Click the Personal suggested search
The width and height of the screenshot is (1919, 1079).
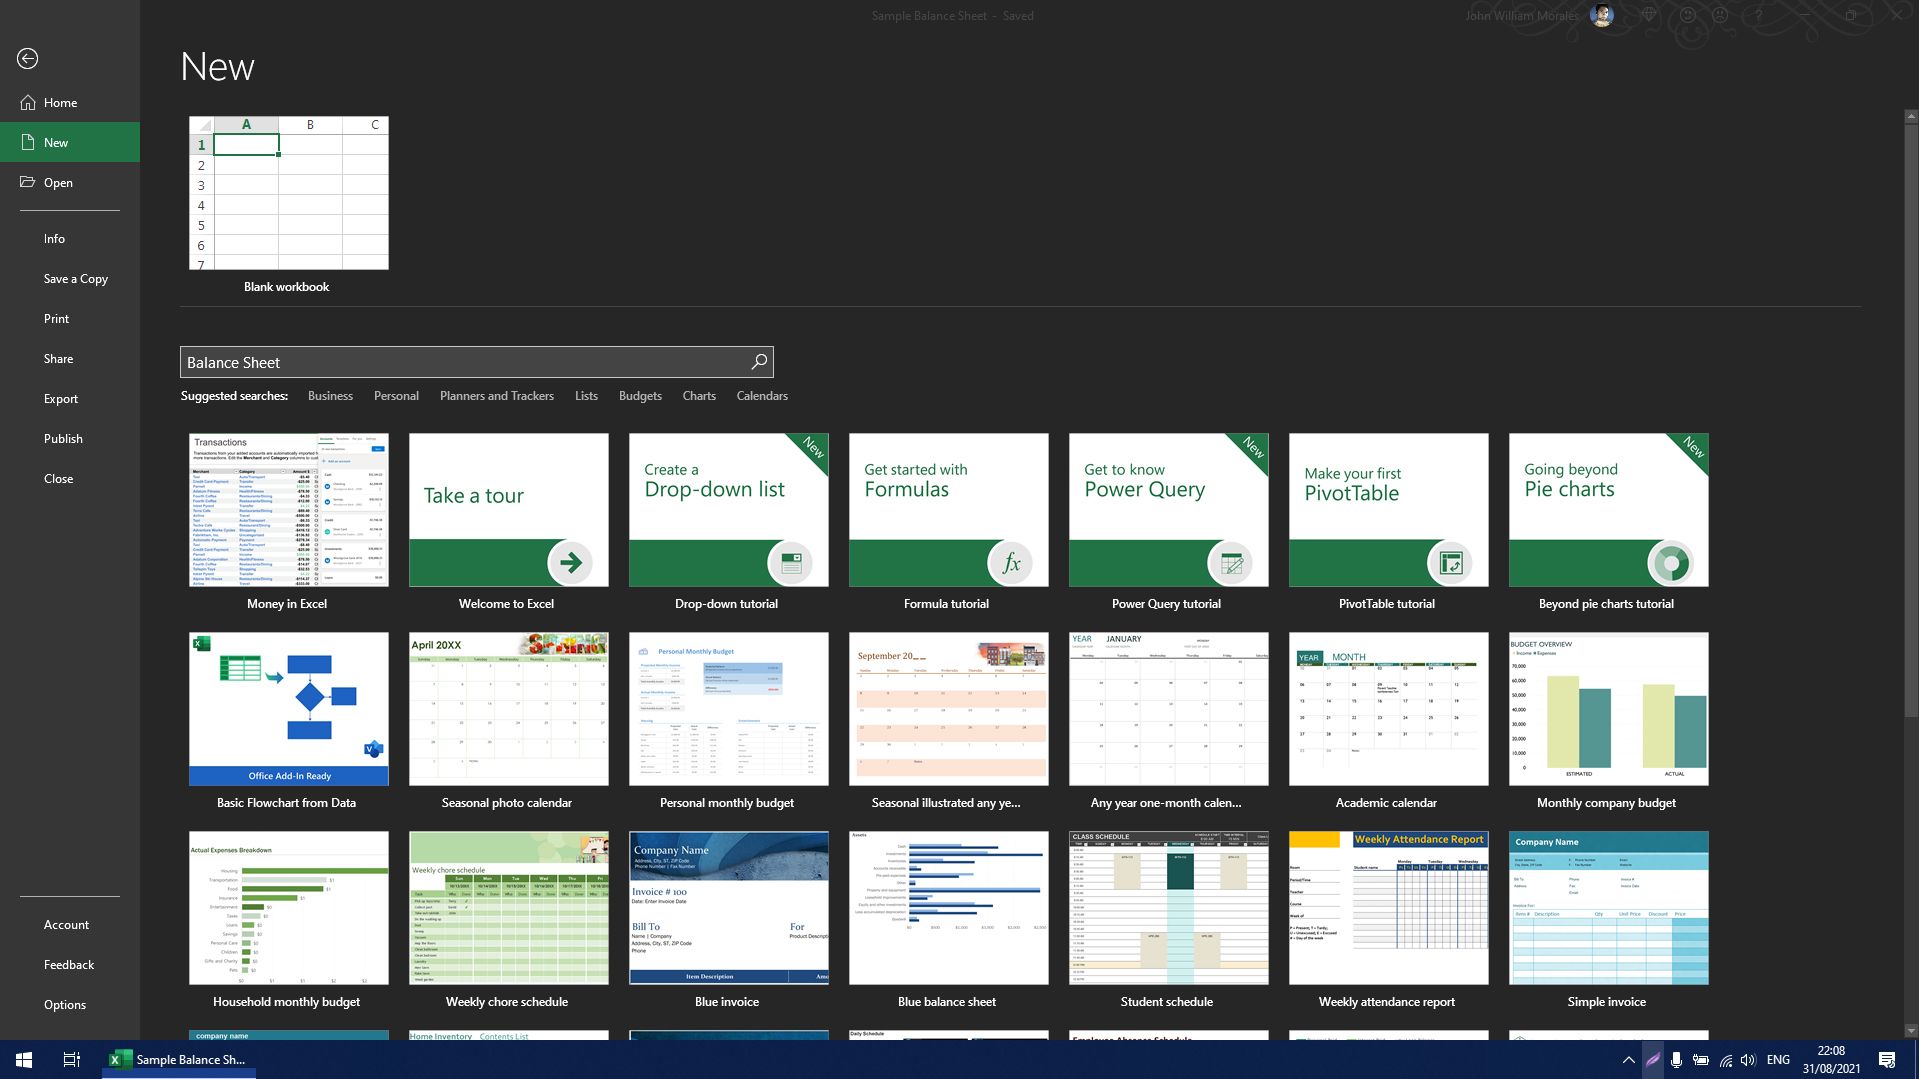[x=396, y=396]
